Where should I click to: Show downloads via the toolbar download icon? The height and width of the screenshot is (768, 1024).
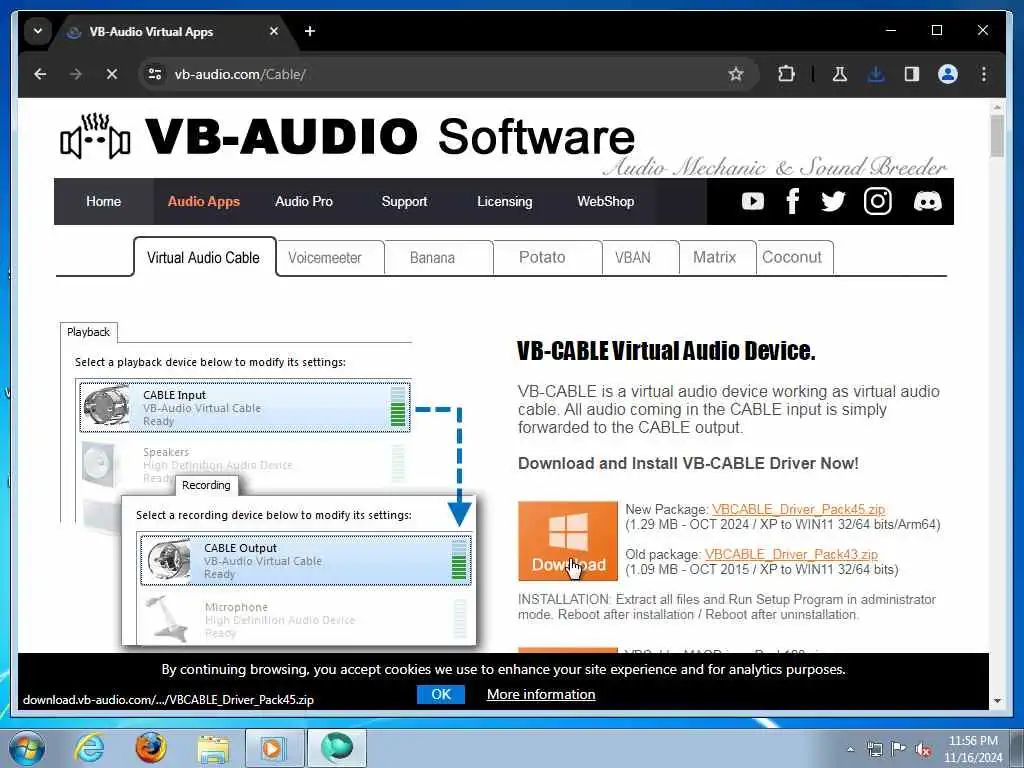coord(876,74)
